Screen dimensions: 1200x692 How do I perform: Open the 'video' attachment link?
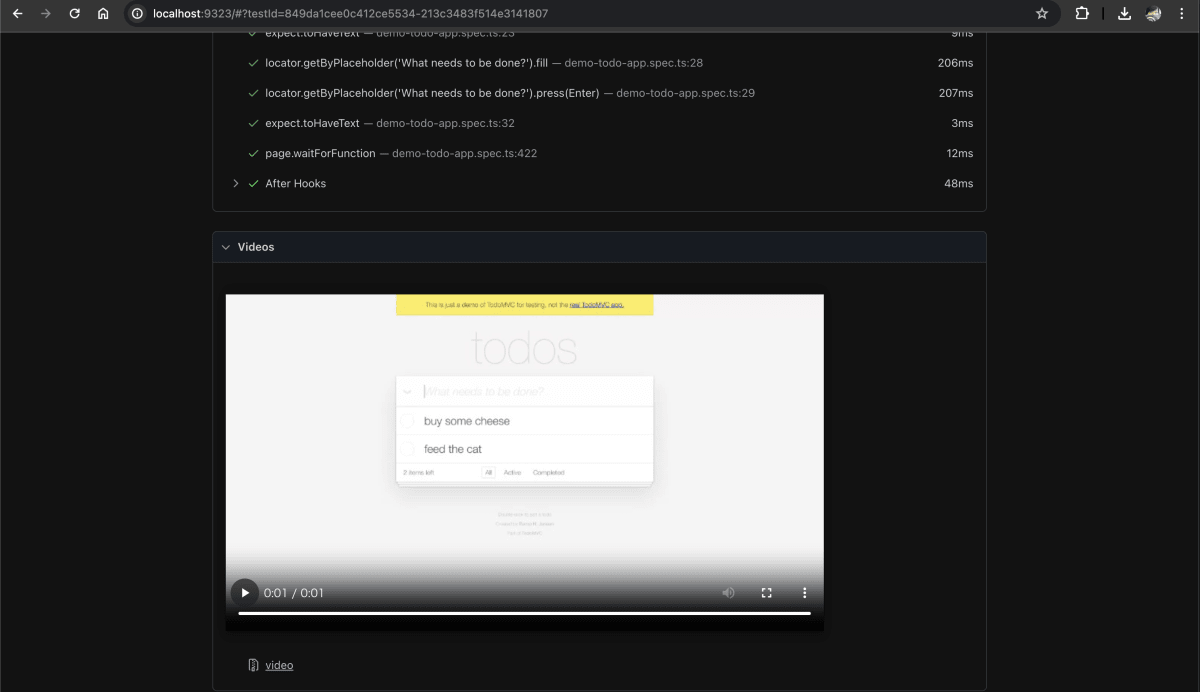pyautogui.click(x=279, y=664)
